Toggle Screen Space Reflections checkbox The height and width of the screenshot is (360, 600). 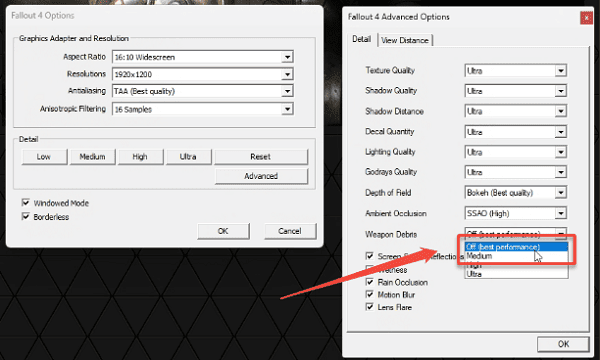click(370, 256)
